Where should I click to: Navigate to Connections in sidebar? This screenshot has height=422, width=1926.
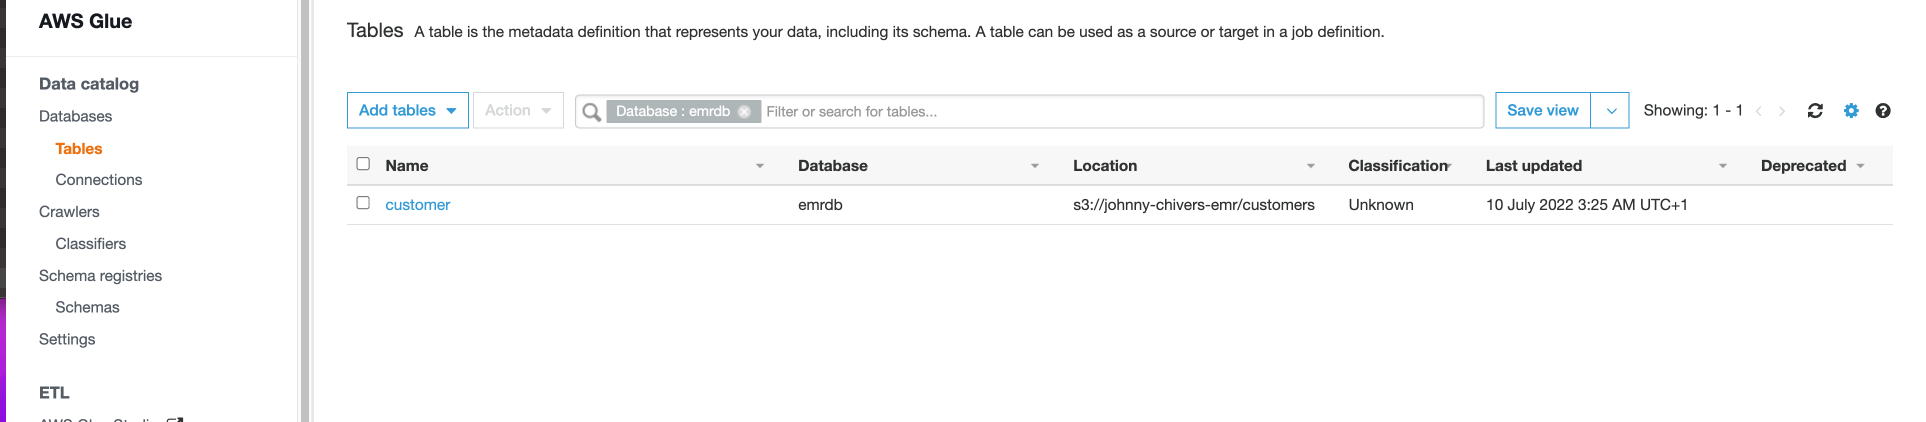[99, 180]
